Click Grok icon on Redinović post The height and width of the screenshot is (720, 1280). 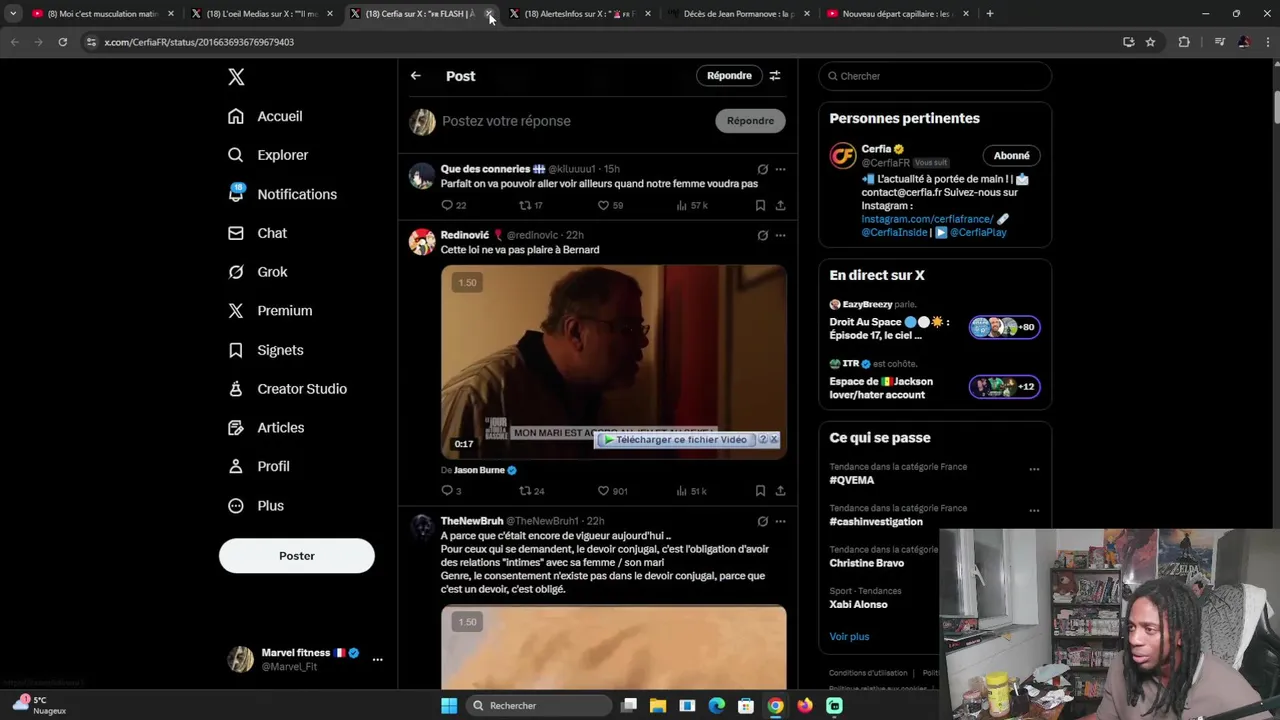762,236
